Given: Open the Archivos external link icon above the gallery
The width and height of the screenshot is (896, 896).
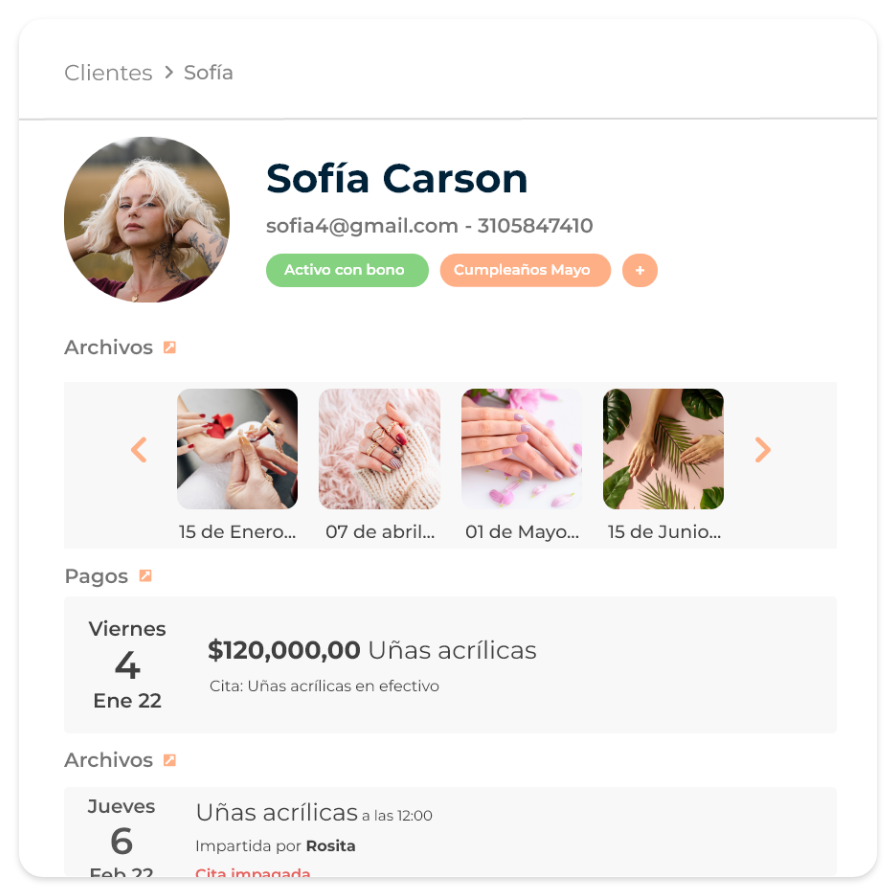Looking at the screenshot, I should (170, 347).
